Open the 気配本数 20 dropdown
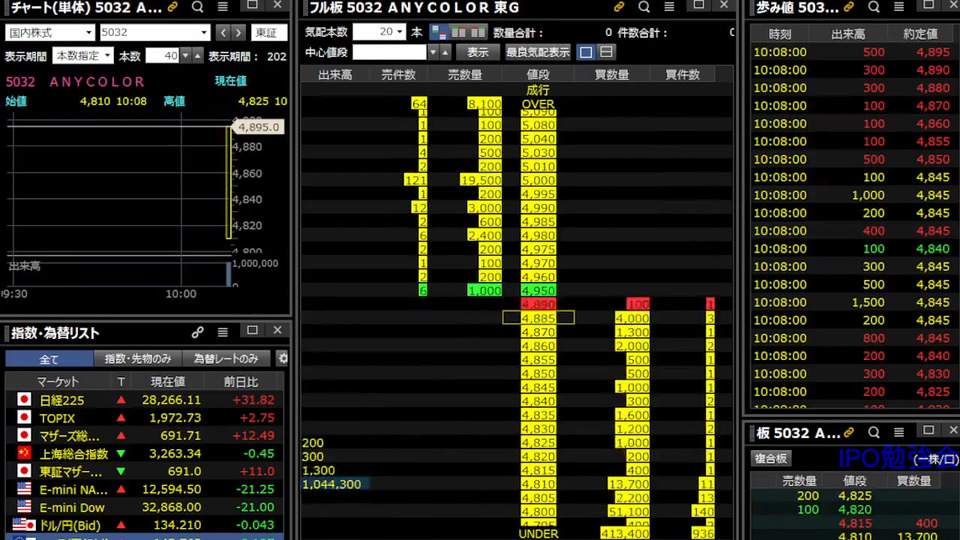960x540 pixels. [379, 32]
